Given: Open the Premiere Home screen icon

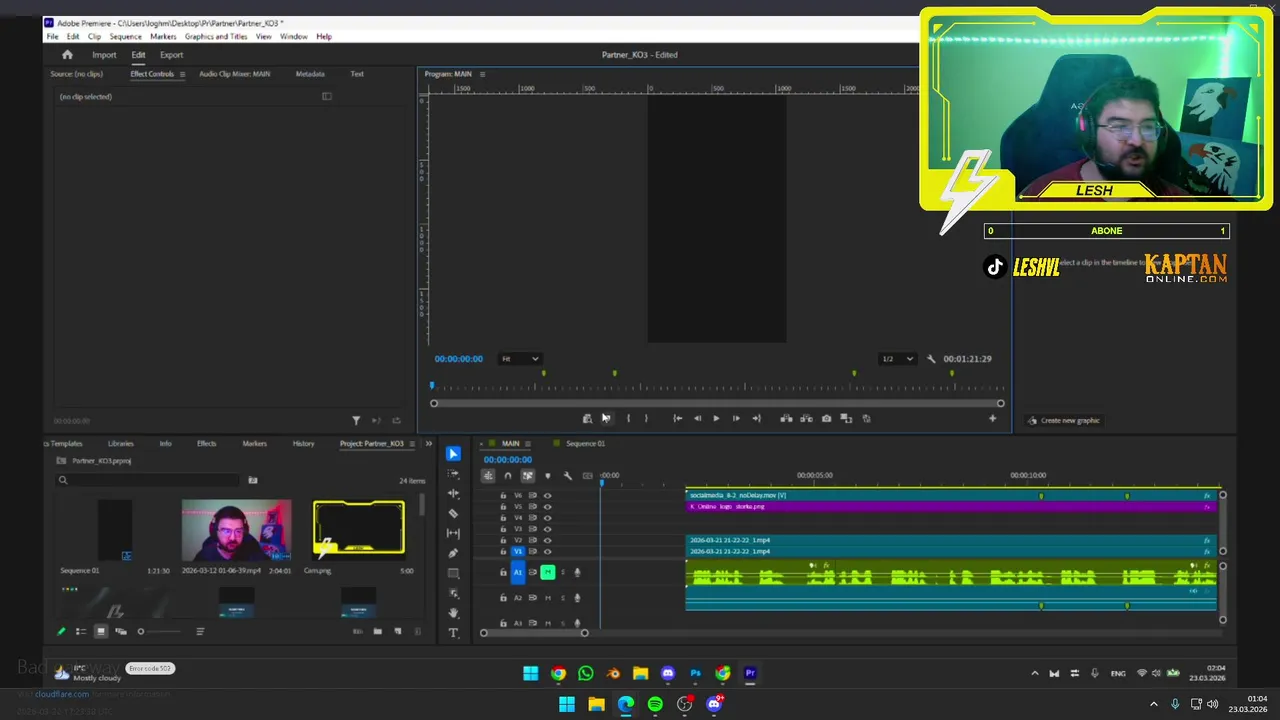Looking at the screenshot, I should (67, 55).
